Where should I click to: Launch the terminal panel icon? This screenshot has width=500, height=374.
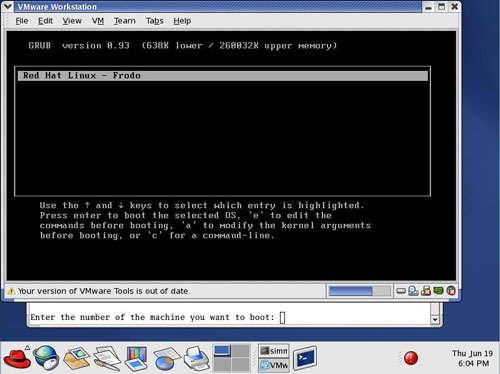click(x=305, y=358)
